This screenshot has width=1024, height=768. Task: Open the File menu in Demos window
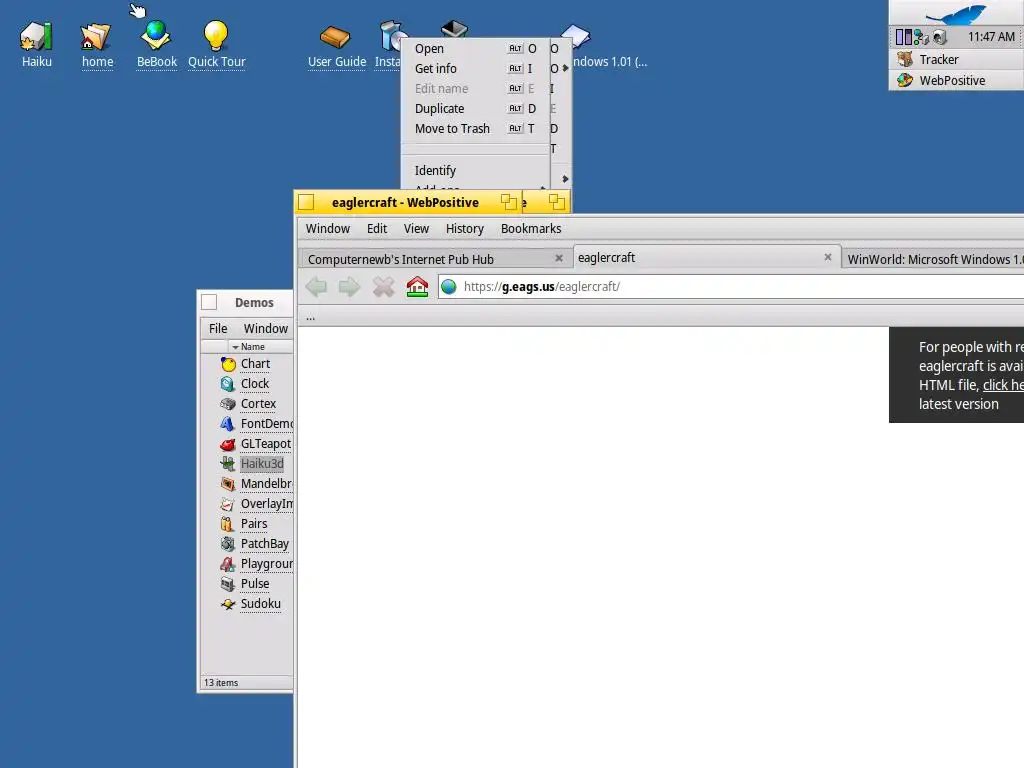[x=218, y=328]
